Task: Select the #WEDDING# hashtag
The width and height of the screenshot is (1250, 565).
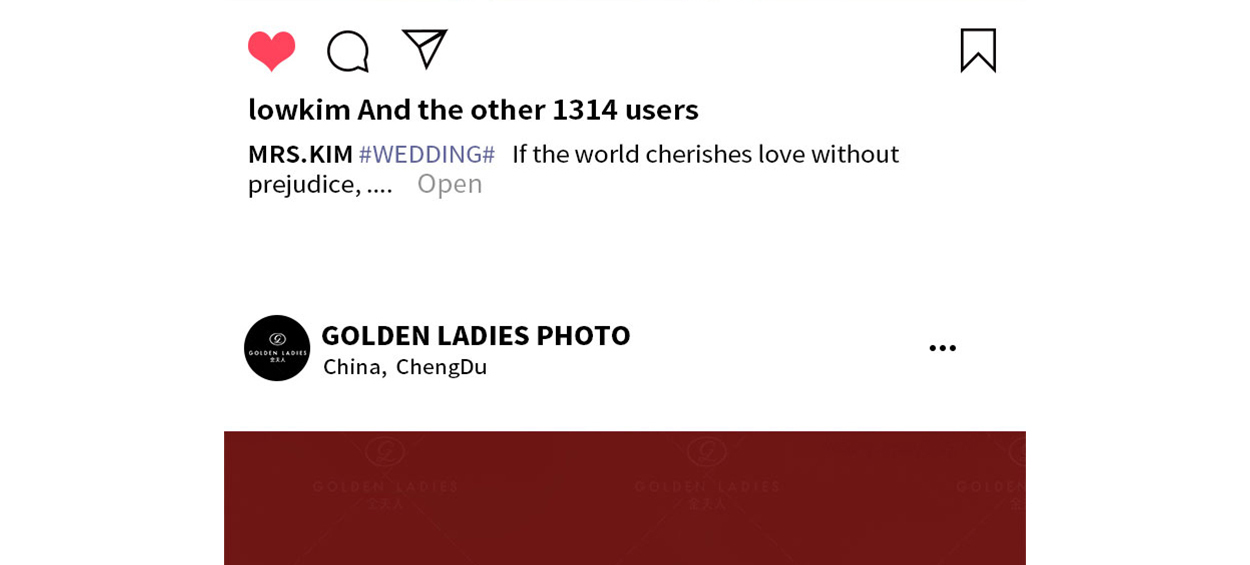Action: coord(427,154)
